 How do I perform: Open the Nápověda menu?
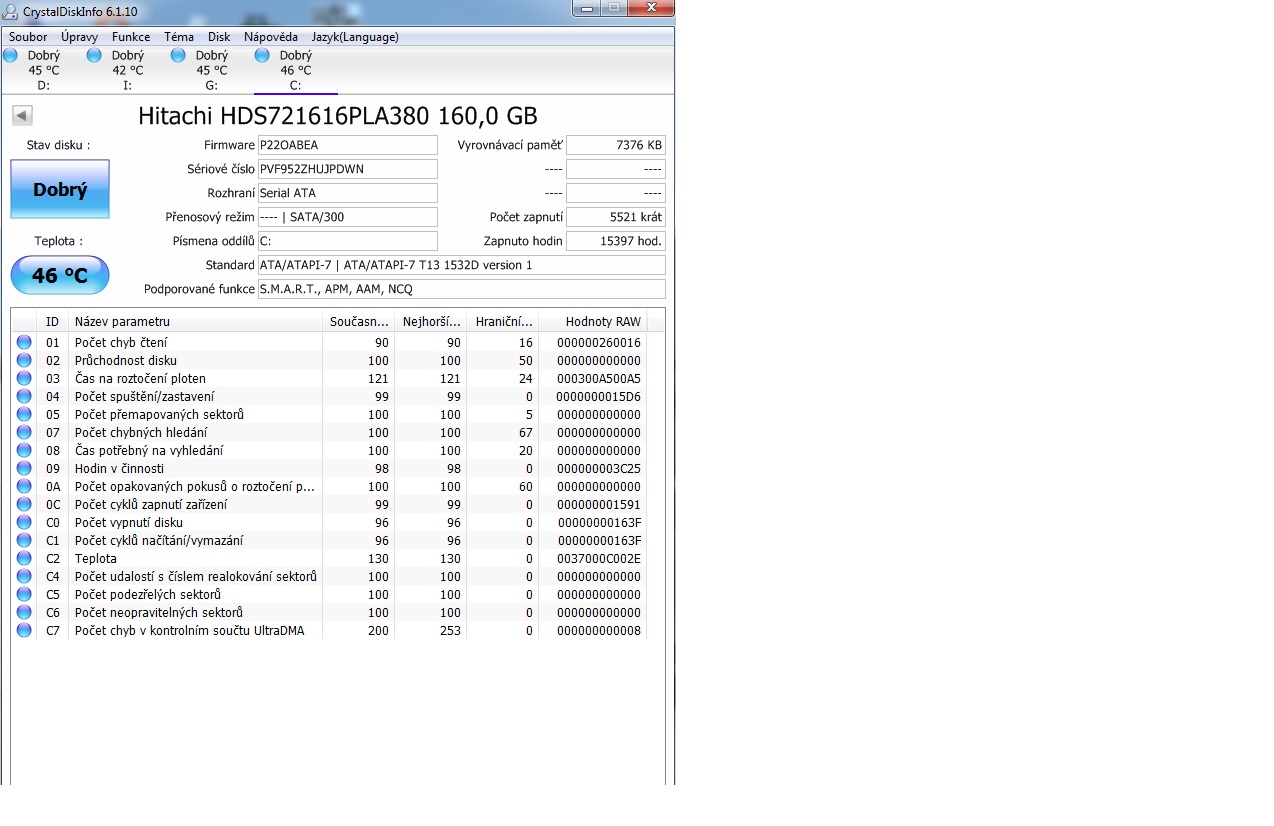pyautogui.click(x=271, y=37)
